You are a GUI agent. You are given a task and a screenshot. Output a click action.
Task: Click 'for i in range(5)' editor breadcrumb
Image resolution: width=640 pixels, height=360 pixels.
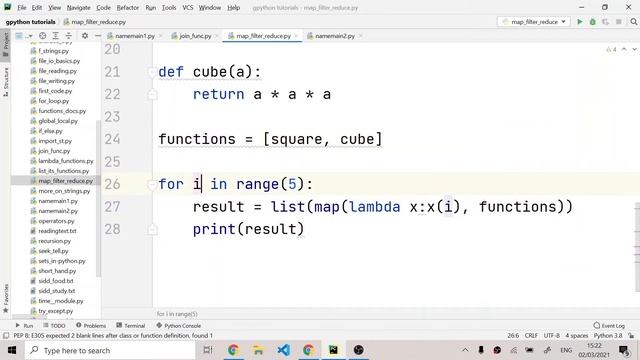click(x=177, y=314)
